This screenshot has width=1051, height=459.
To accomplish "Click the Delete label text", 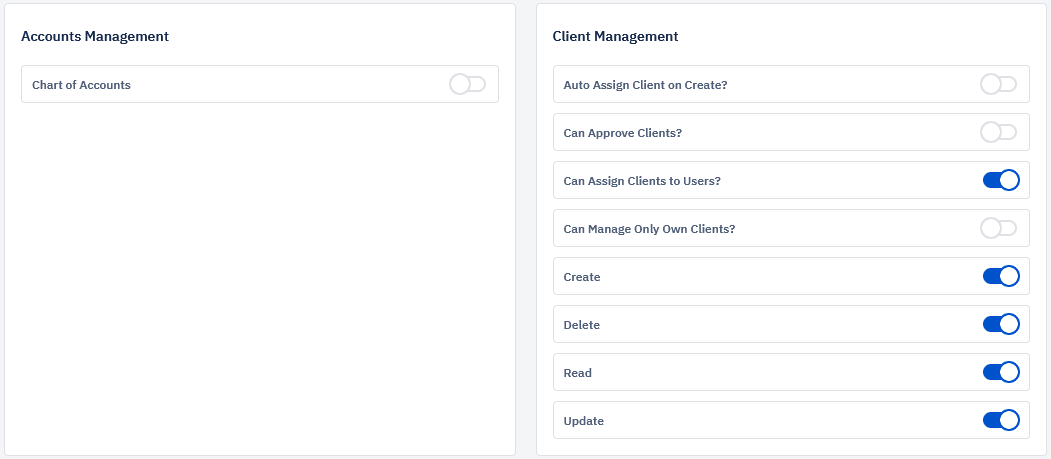I will tap(582, 325).
